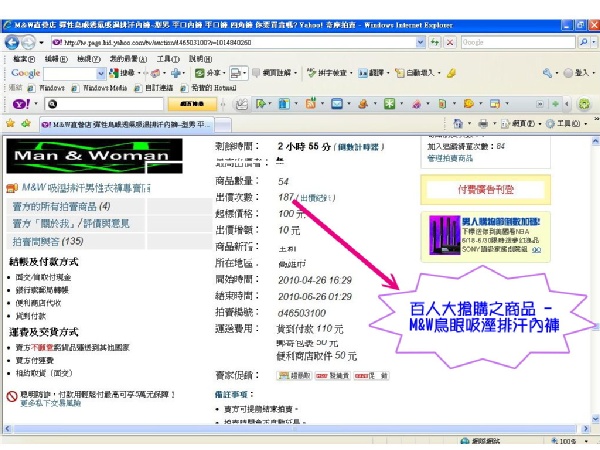Click the Print icon on IE command bar
Viewport: 600px width, 450px height.
tap(483, 123)
